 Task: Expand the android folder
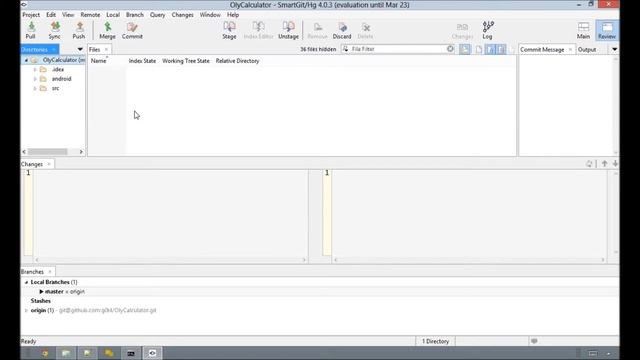[35, 79]
